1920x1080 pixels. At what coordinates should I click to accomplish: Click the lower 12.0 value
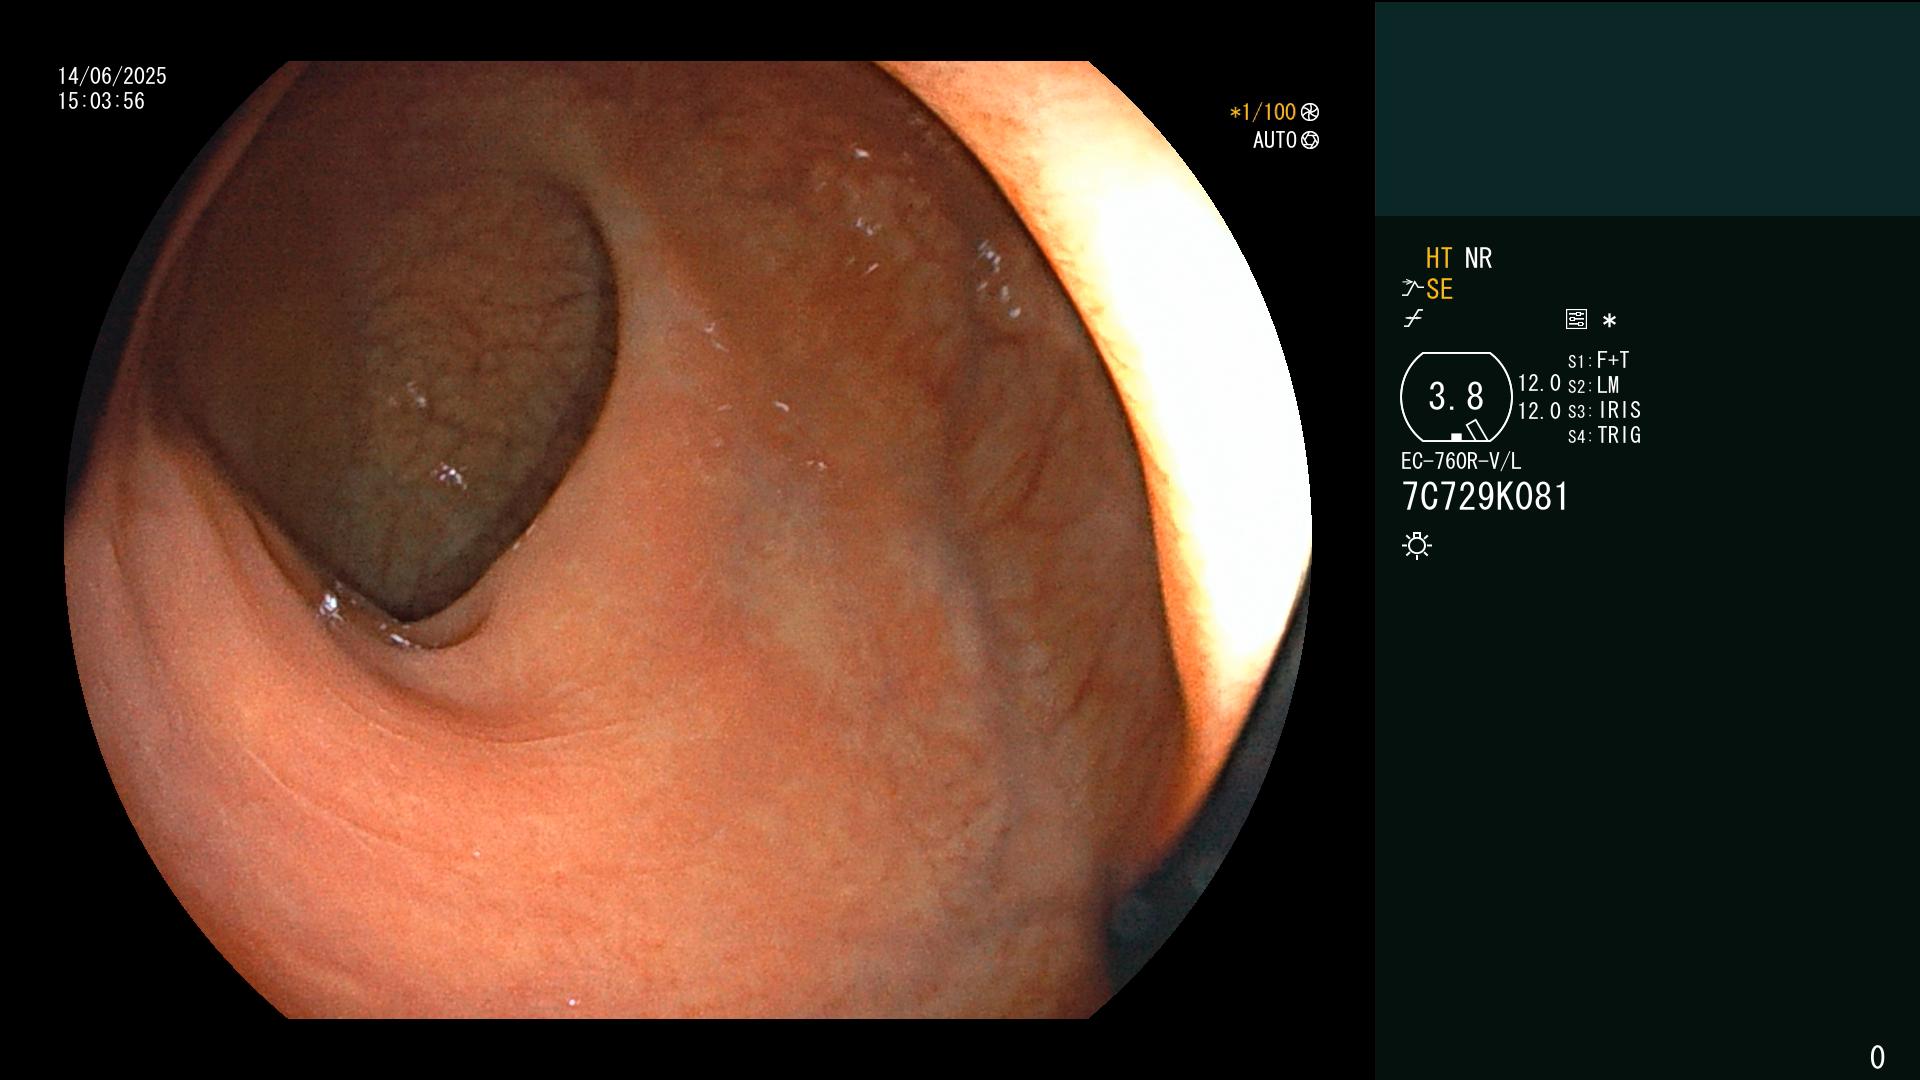tap(1539, 411)
